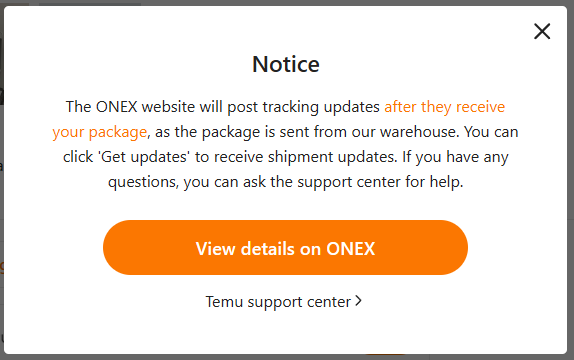The height and width of the screenshot is (360, 574).
Task: Click the dimmed backdrop left of the dialog
Action: click(1, 183)
